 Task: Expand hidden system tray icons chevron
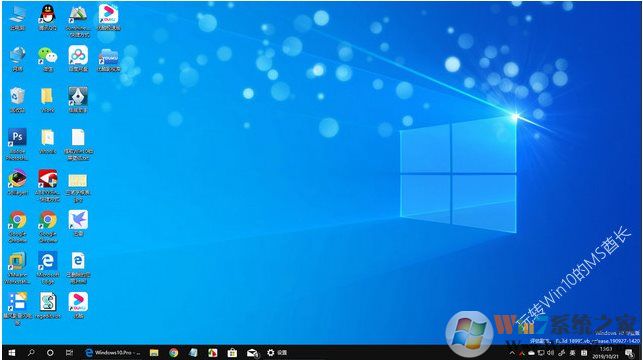click(x=512, y=353)
